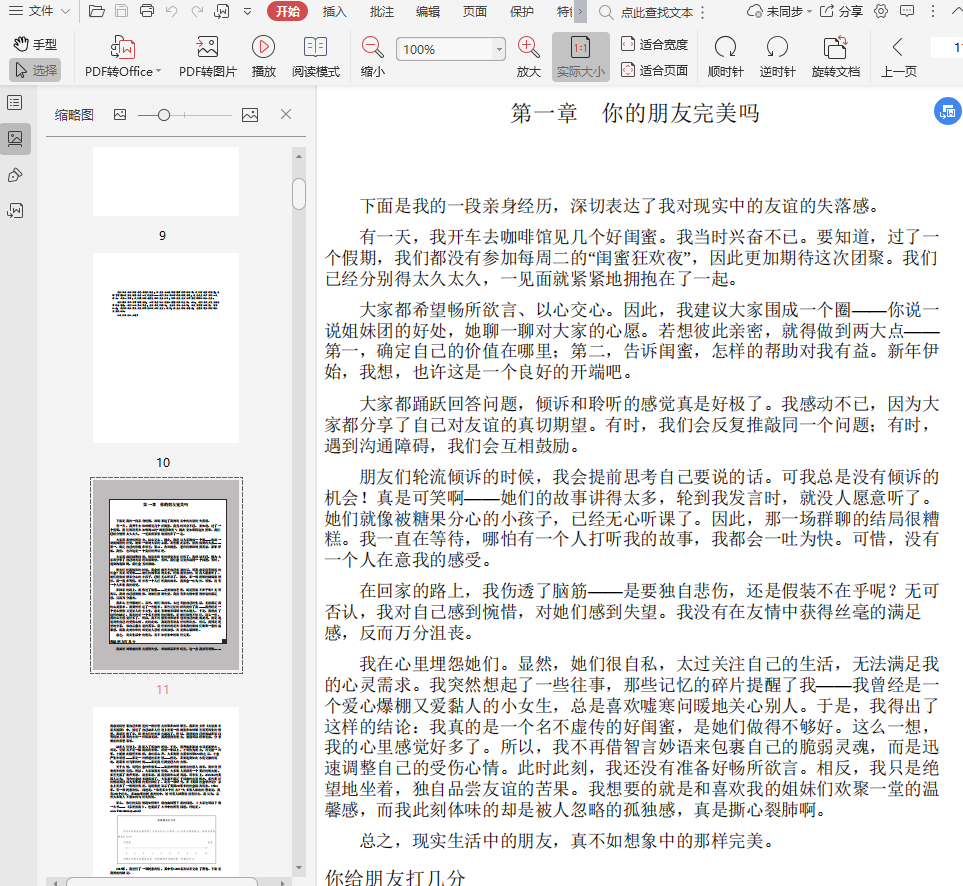Click the heading 你给朋友打几分
963x886 pixels.
[x=395, y=877]
